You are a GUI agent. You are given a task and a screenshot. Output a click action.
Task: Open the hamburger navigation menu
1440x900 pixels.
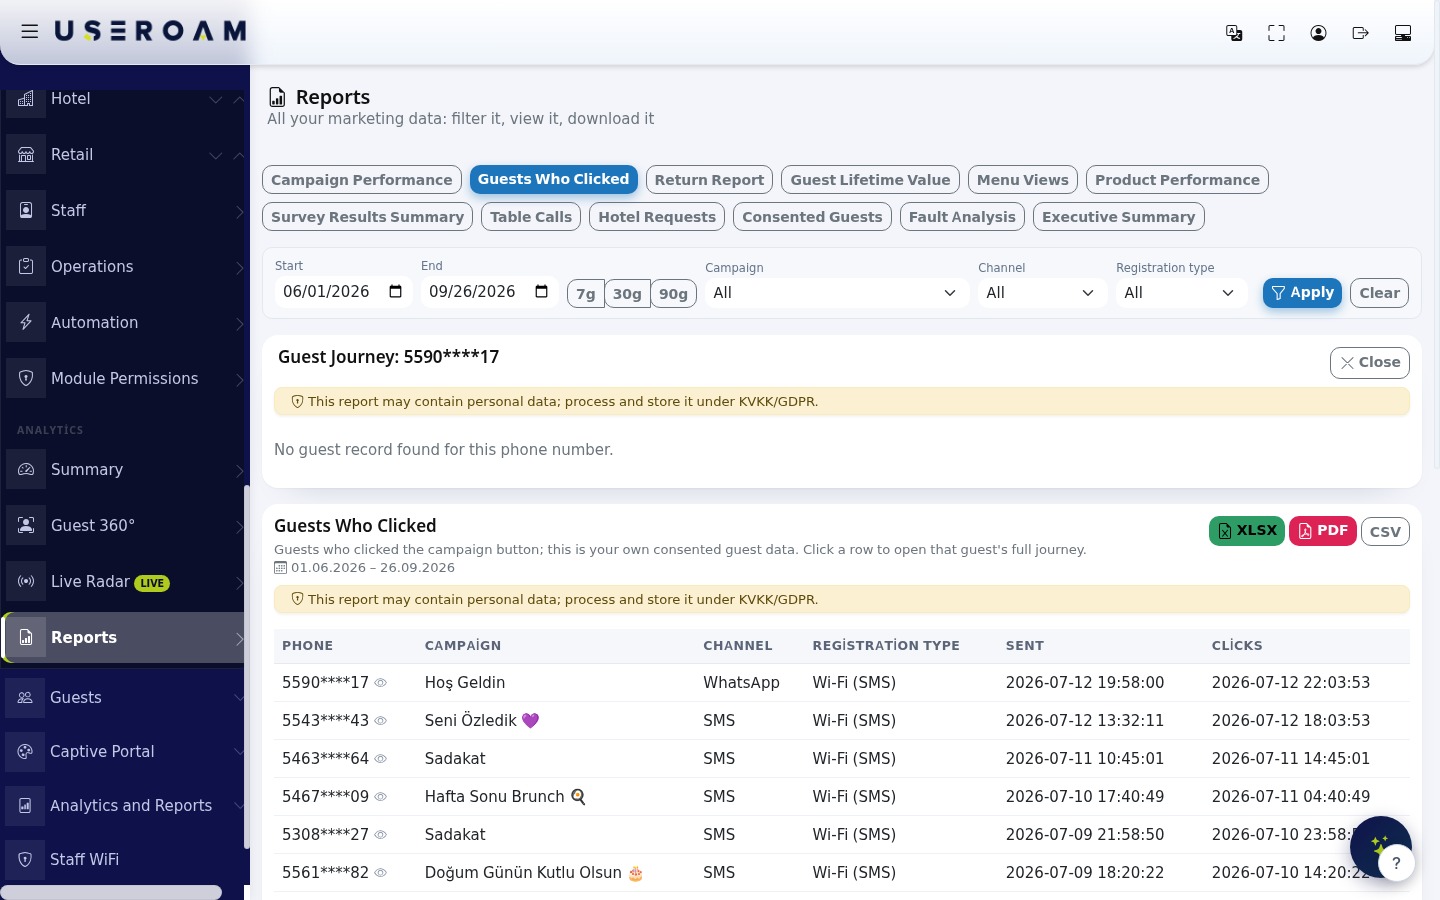(x=30, y=32)
